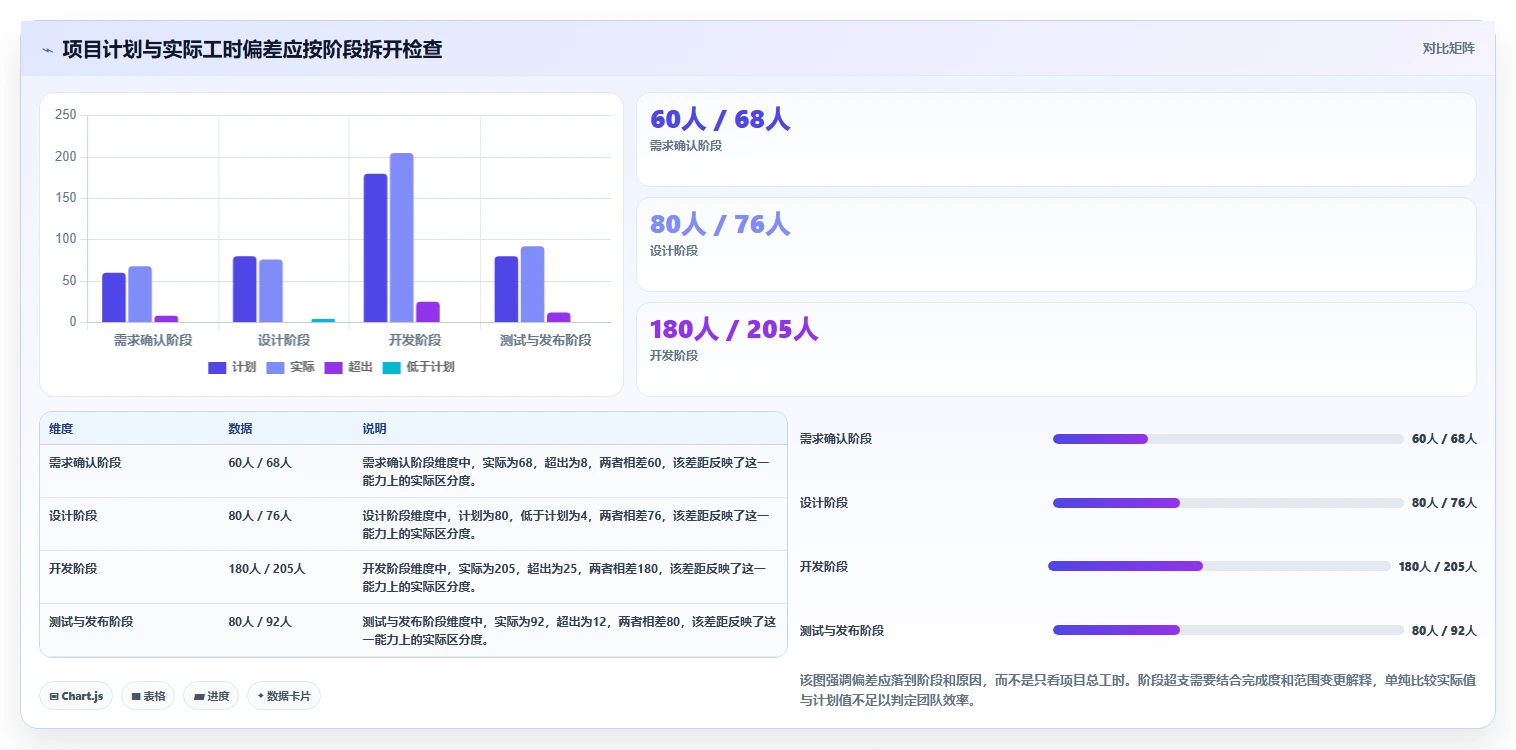Click the 设计阶段 progress bar

pos(1228,503)
